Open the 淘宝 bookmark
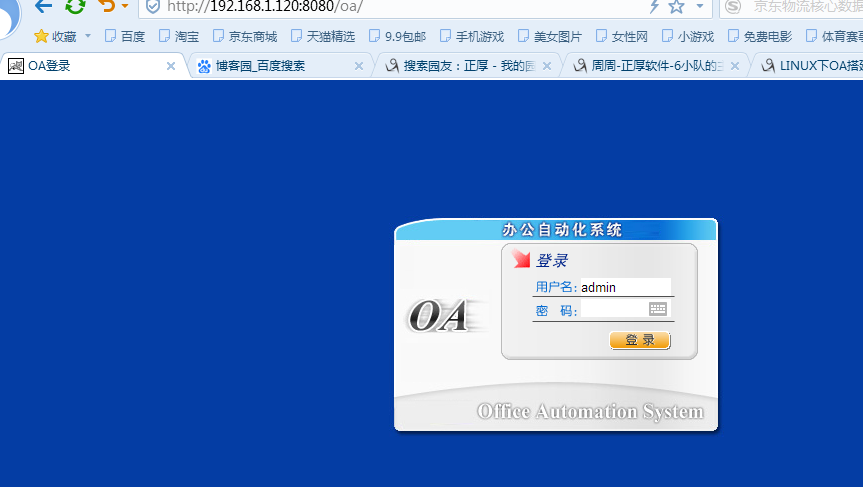The height and width of the screenshot is (487, 863). pyautogui.click(x=179, y=36)
